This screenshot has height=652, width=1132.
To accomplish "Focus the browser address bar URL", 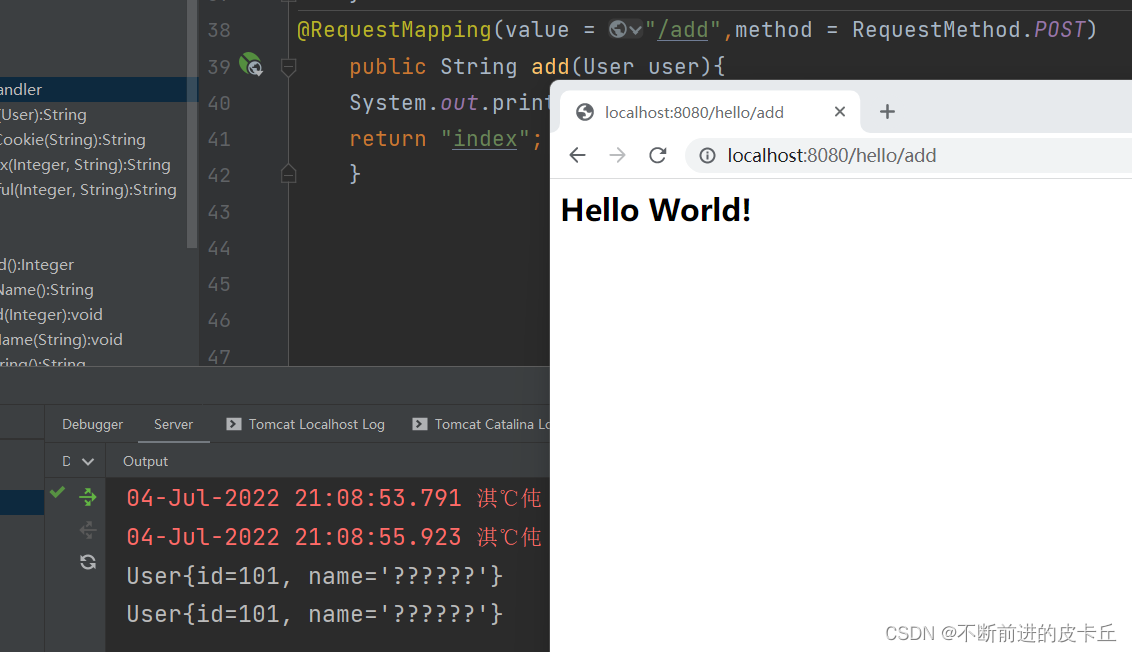I will point(832,155).
